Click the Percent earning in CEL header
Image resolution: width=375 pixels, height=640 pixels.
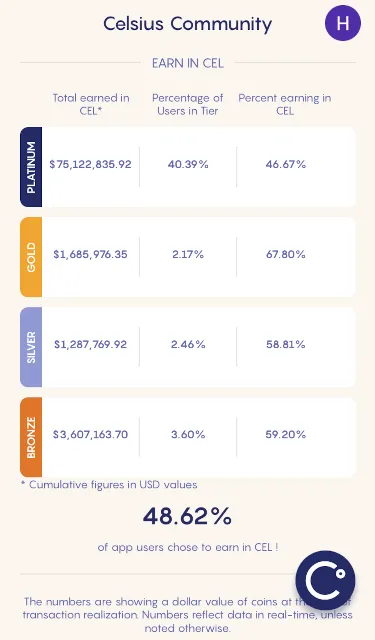pos(285,104)
